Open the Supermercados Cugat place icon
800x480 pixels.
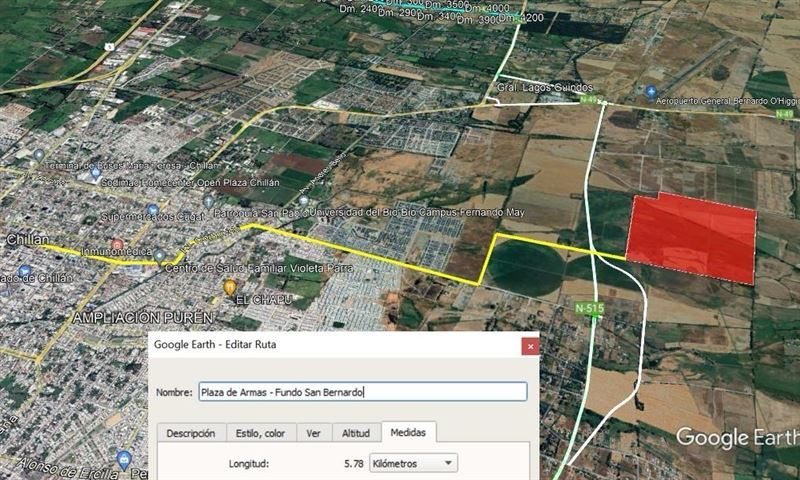[x=153, y=209]
